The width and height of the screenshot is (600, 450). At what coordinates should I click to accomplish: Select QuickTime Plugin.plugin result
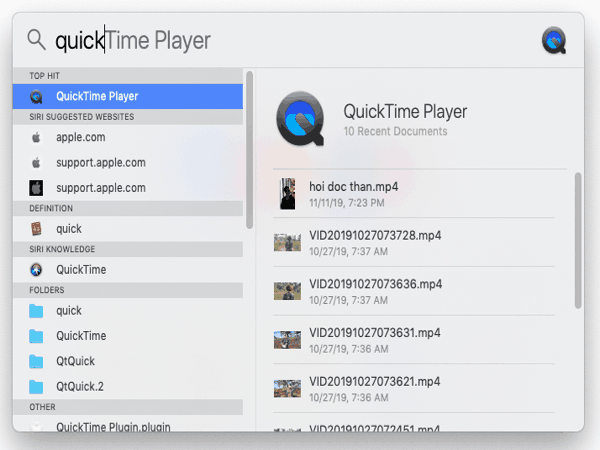[x=128, y=424]
